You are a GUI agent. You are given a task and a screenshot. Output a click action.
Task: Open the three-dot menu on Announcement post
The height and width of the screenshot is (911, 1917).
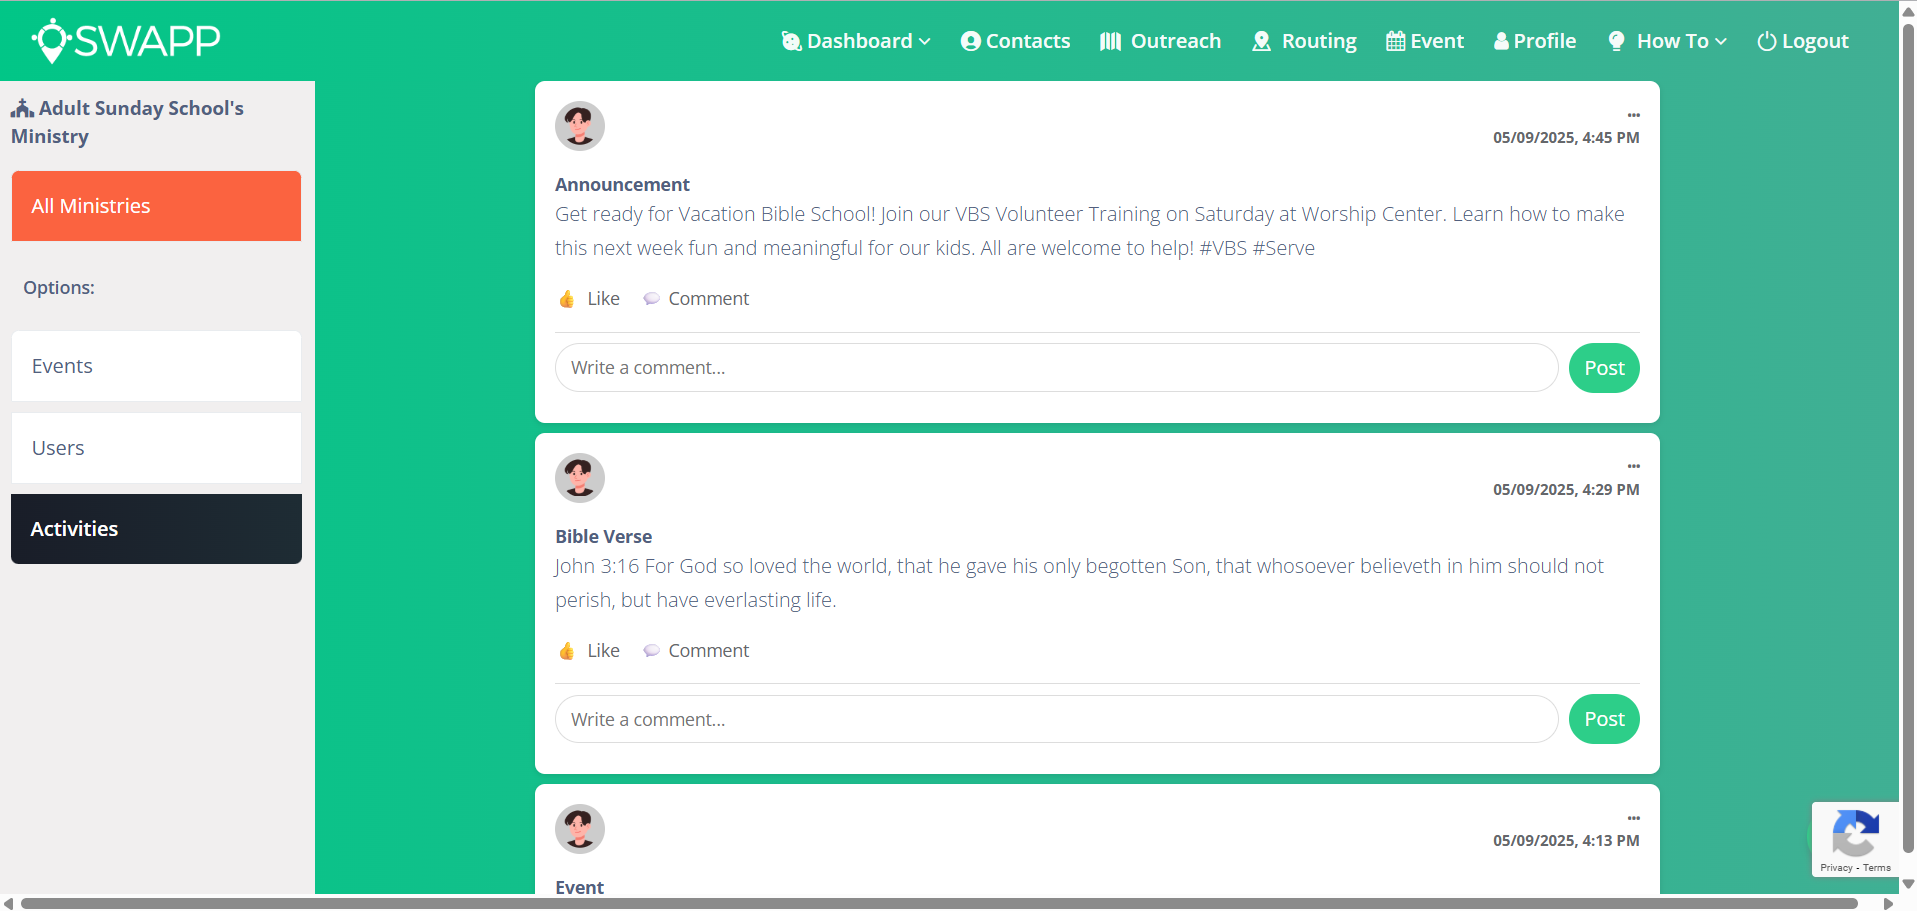click(1633, 115)
